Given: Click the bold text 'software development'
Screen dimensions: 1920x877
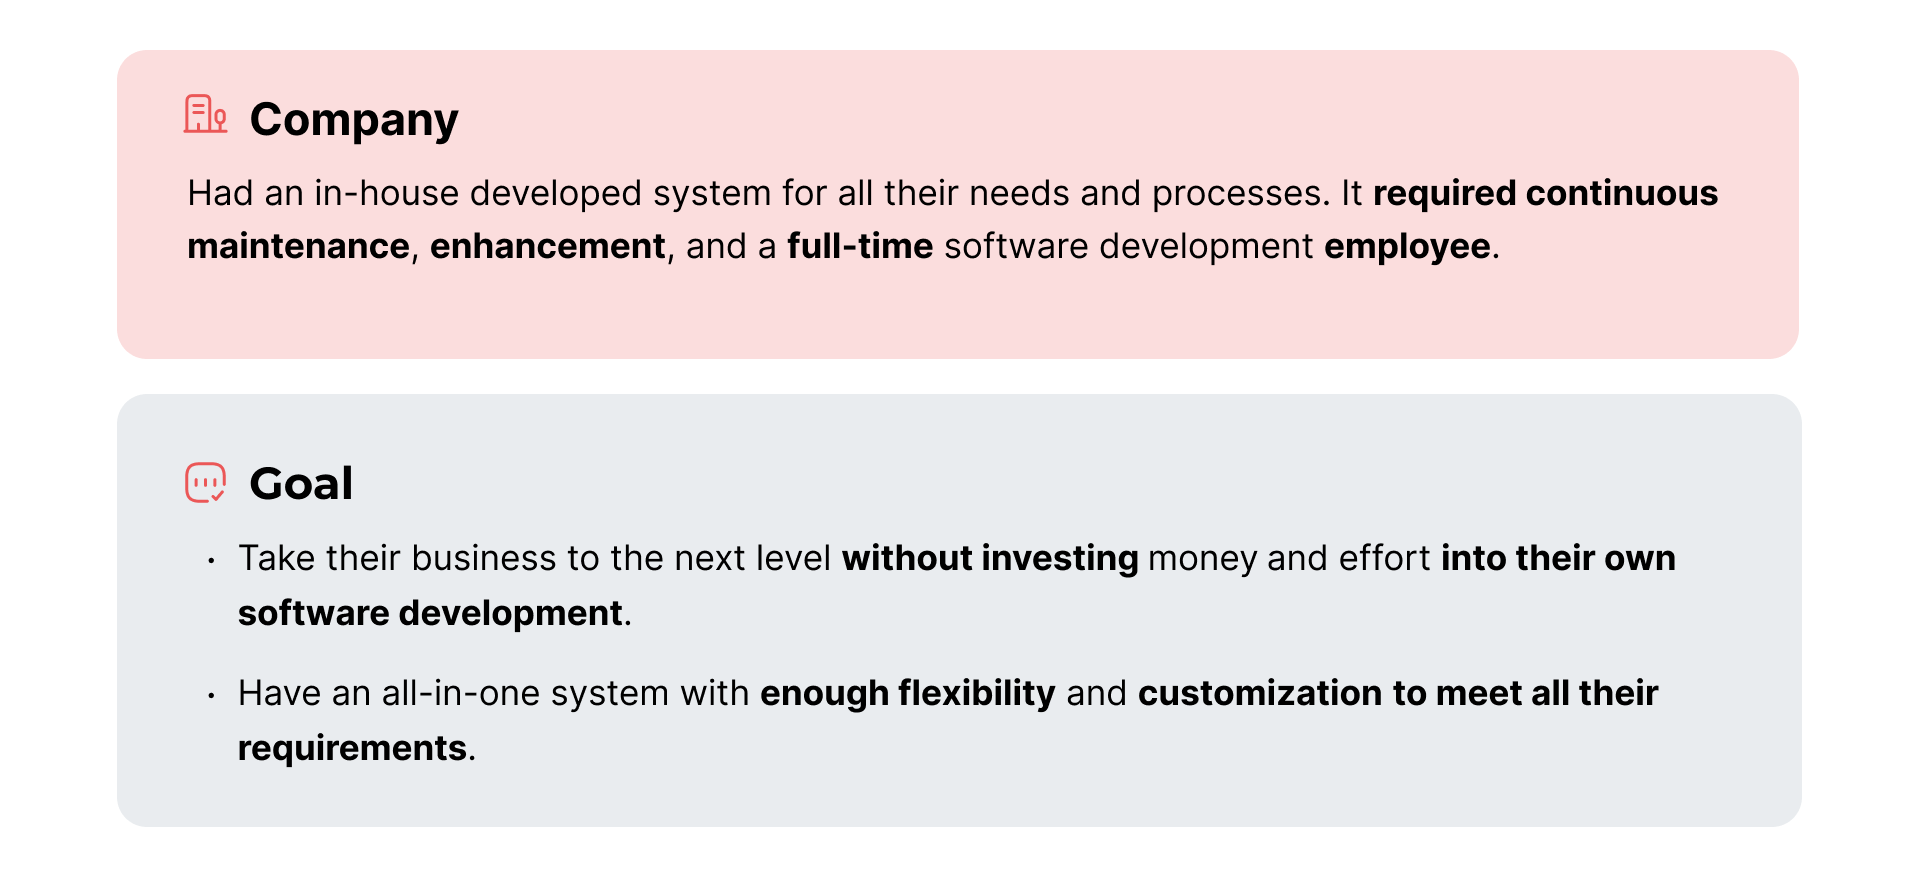Looking at the screenshot, I should tap(430, 613).
